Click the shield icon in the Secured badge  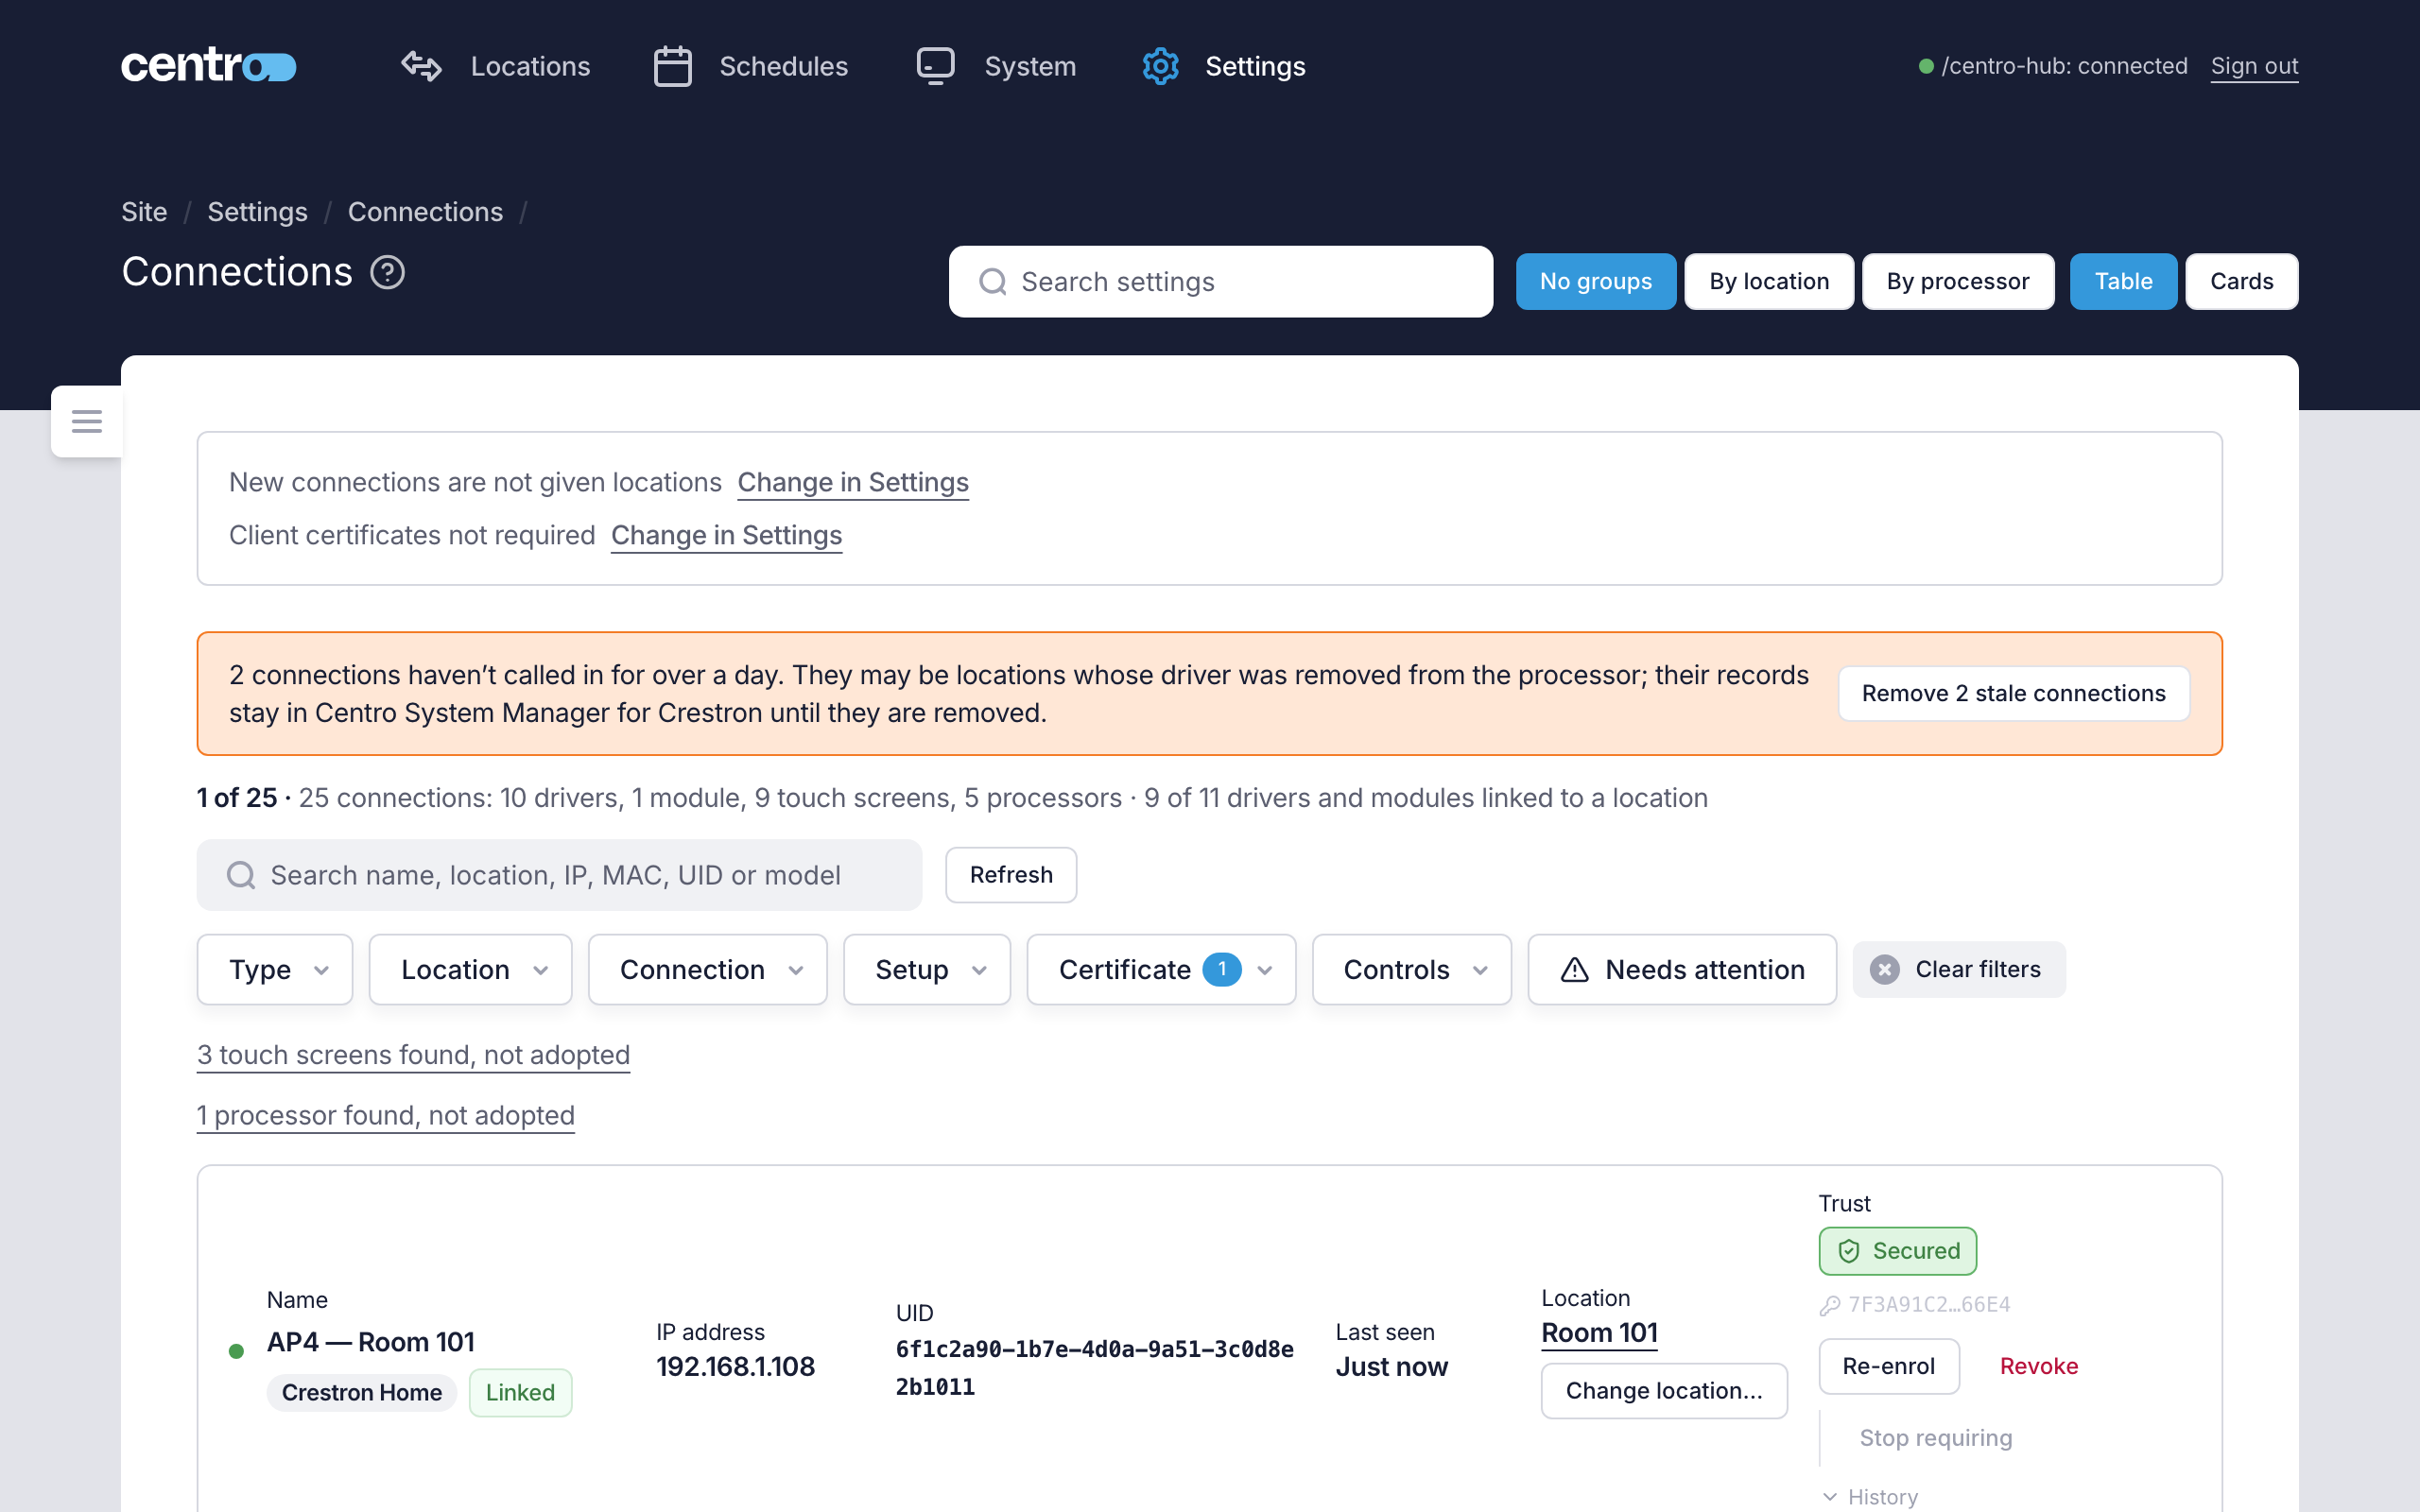pyautogui.click(x=1848, y=1251)
